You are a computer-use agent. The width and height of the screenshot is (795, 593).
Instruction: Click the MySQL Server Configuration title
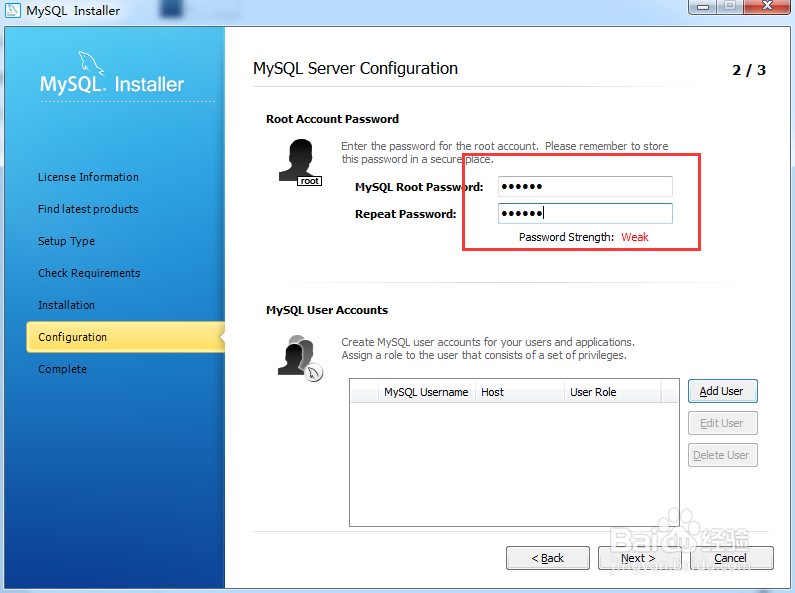coord(355,68)
